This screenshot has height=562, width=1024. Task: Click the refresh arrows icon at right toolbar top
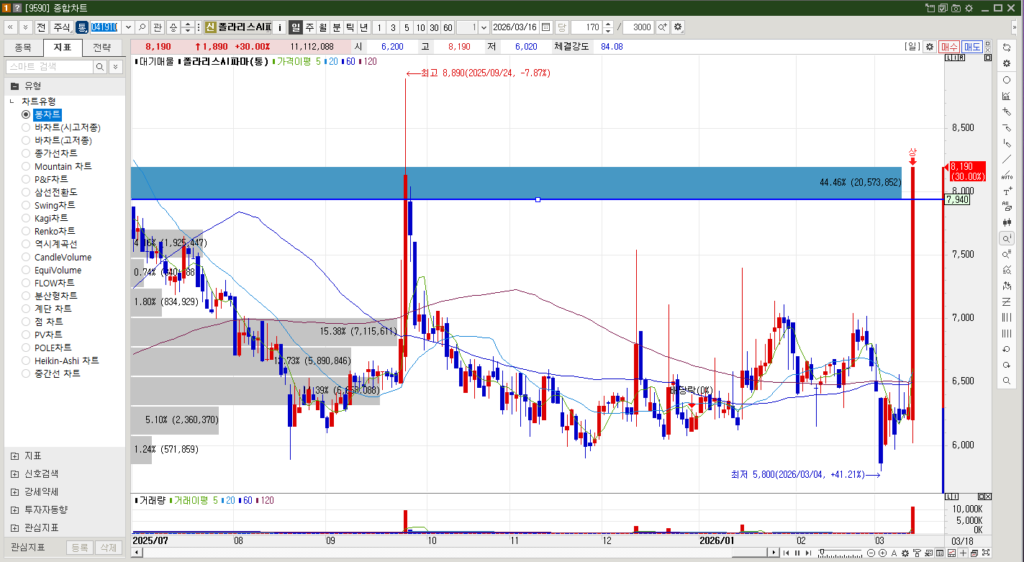[x=1006, y=47]
